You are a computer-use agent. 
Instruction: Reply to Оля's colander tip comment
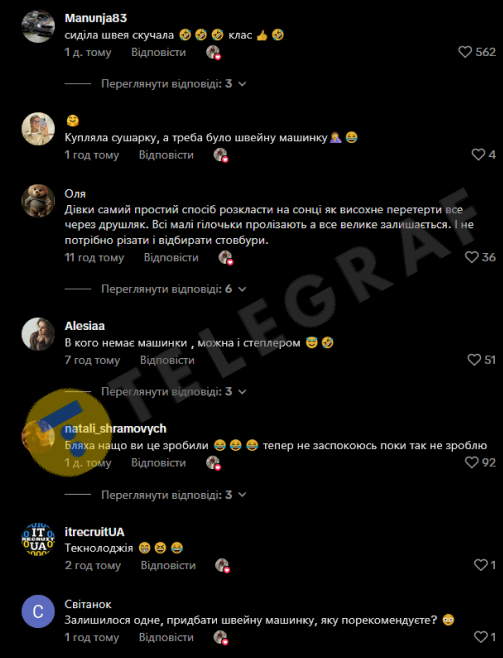[x=171, y=257]
